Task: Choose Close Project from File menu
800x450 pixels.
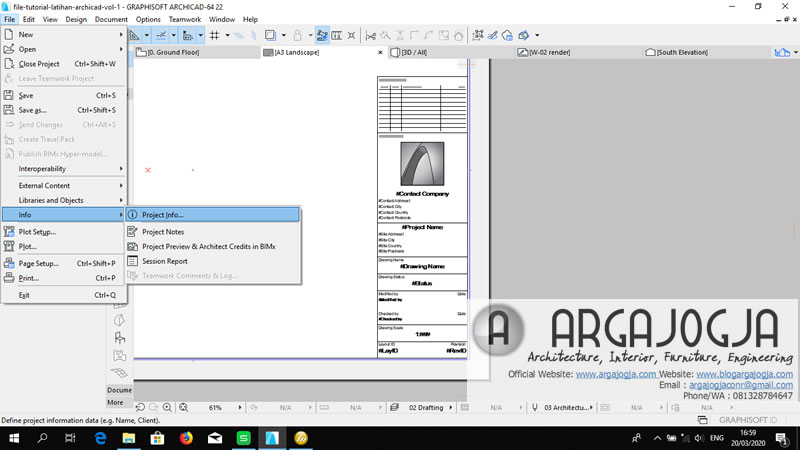Action: pos(64,64)
